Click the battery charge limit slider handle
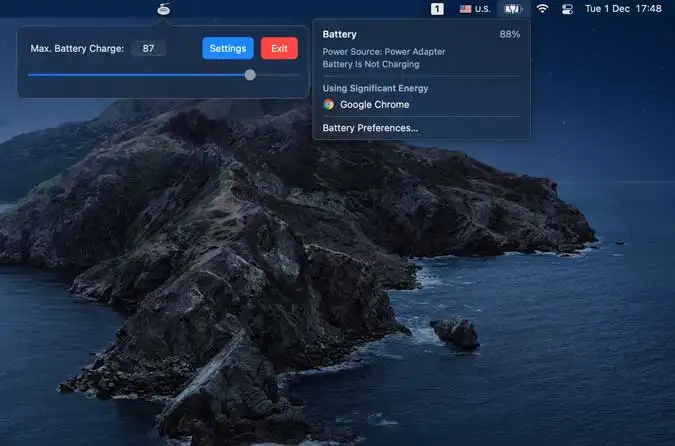Screen dimensions: 675x446 (x=250, y=75)
